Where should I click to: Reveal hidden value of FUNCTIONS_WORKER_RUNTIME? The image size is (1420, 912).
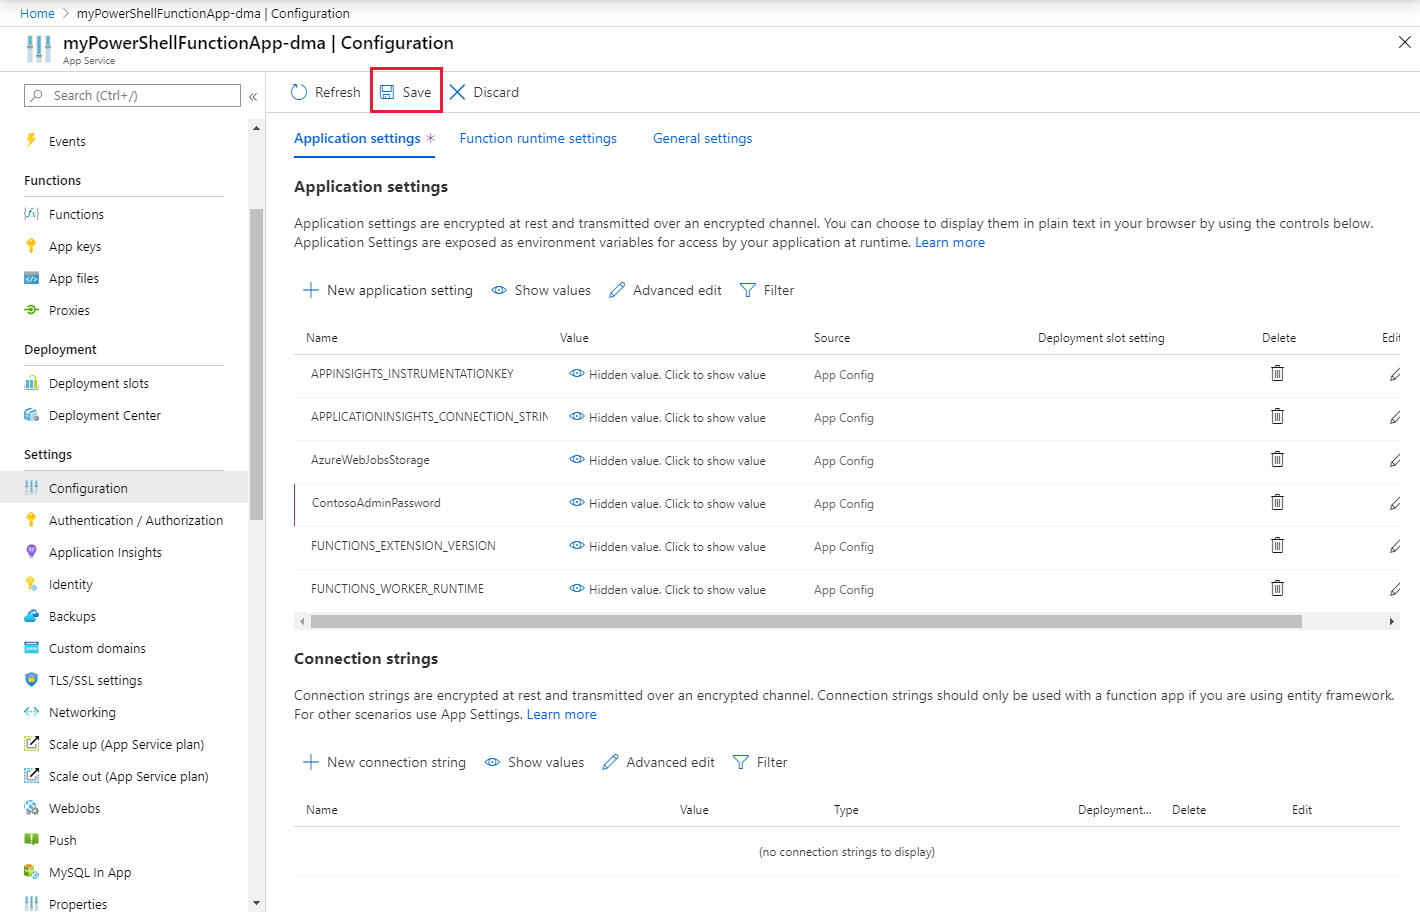coord(667,590)
